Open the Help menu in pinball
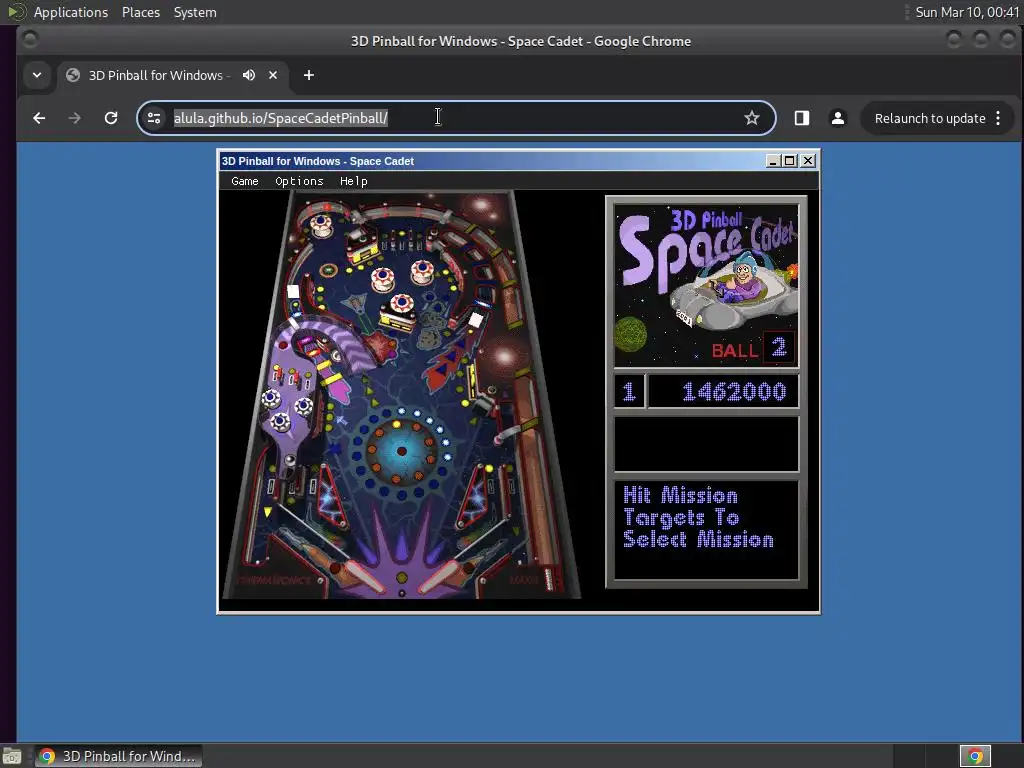 (353, 181)
